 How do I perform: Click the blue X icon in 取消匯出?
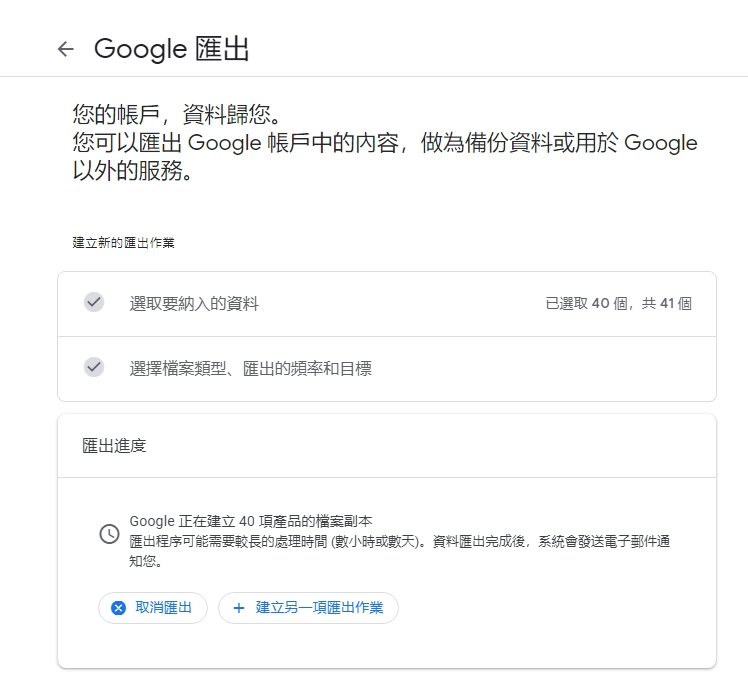click(x=118, y=608)
